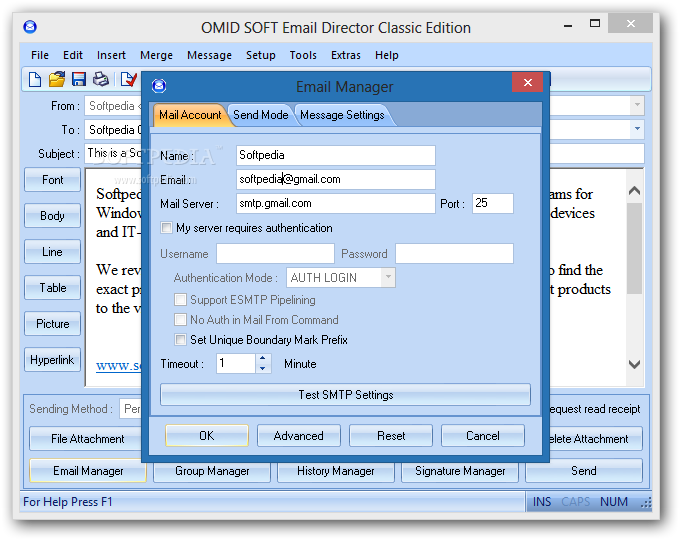Click the Advanced button
Image resolution: width=680 pixels, height=540 pixels.
[x=299, y=435]
